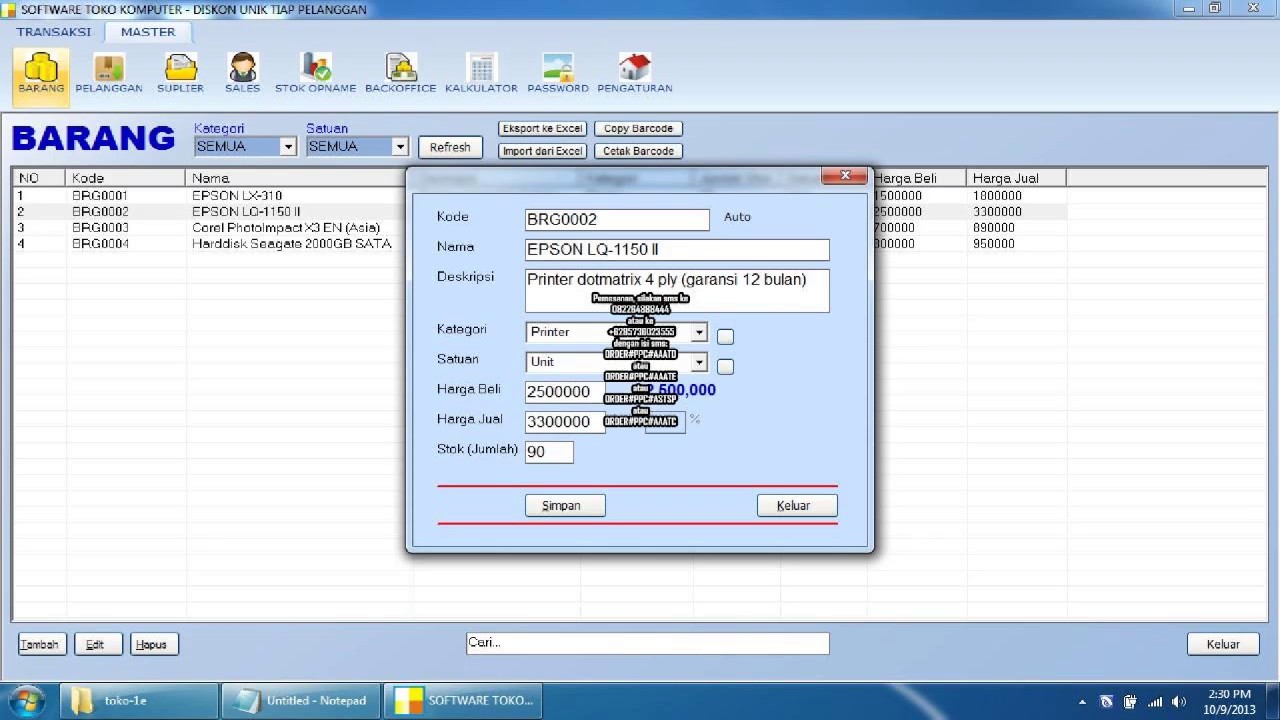Viewport: 1280px width, 720px height.
Task: Select Harga Jual value 950000
Action: point(994,244)
